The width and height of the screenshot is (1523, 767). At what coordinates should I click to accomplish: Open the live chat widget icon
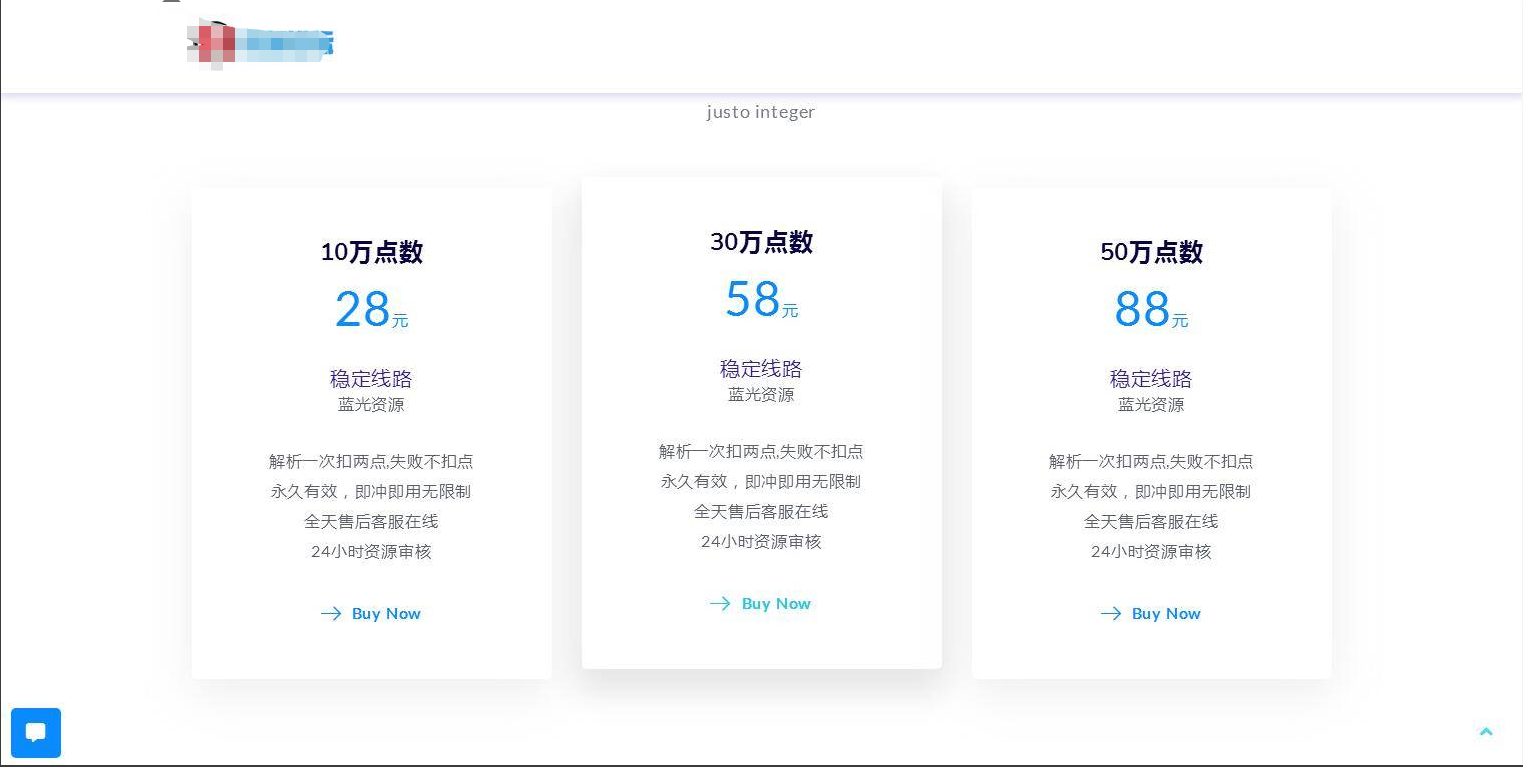point(36,732)
